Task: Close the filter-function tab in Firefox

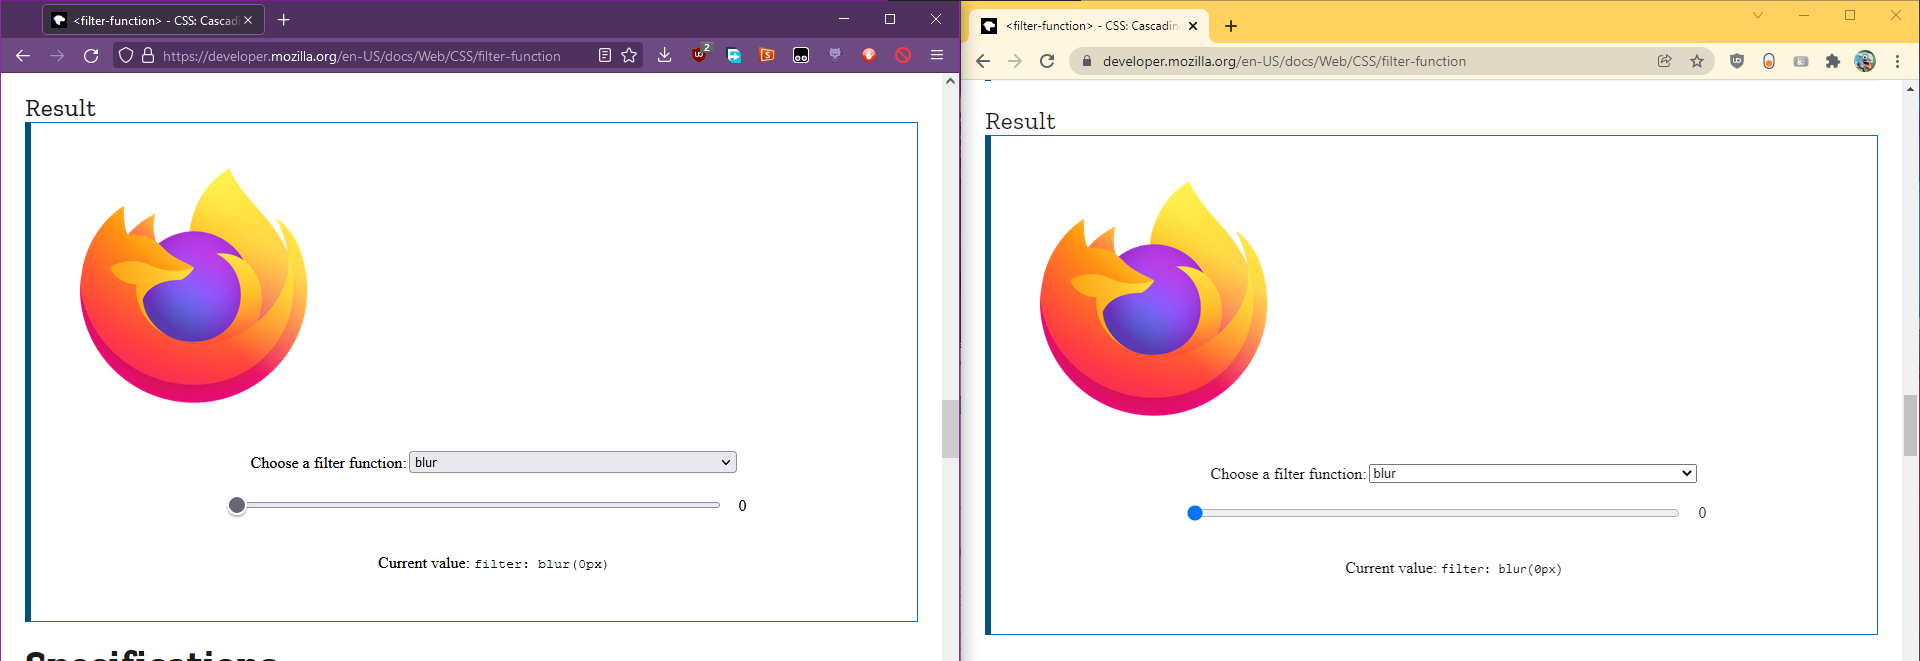Action: pyautogui.click(x=248, y=20)
